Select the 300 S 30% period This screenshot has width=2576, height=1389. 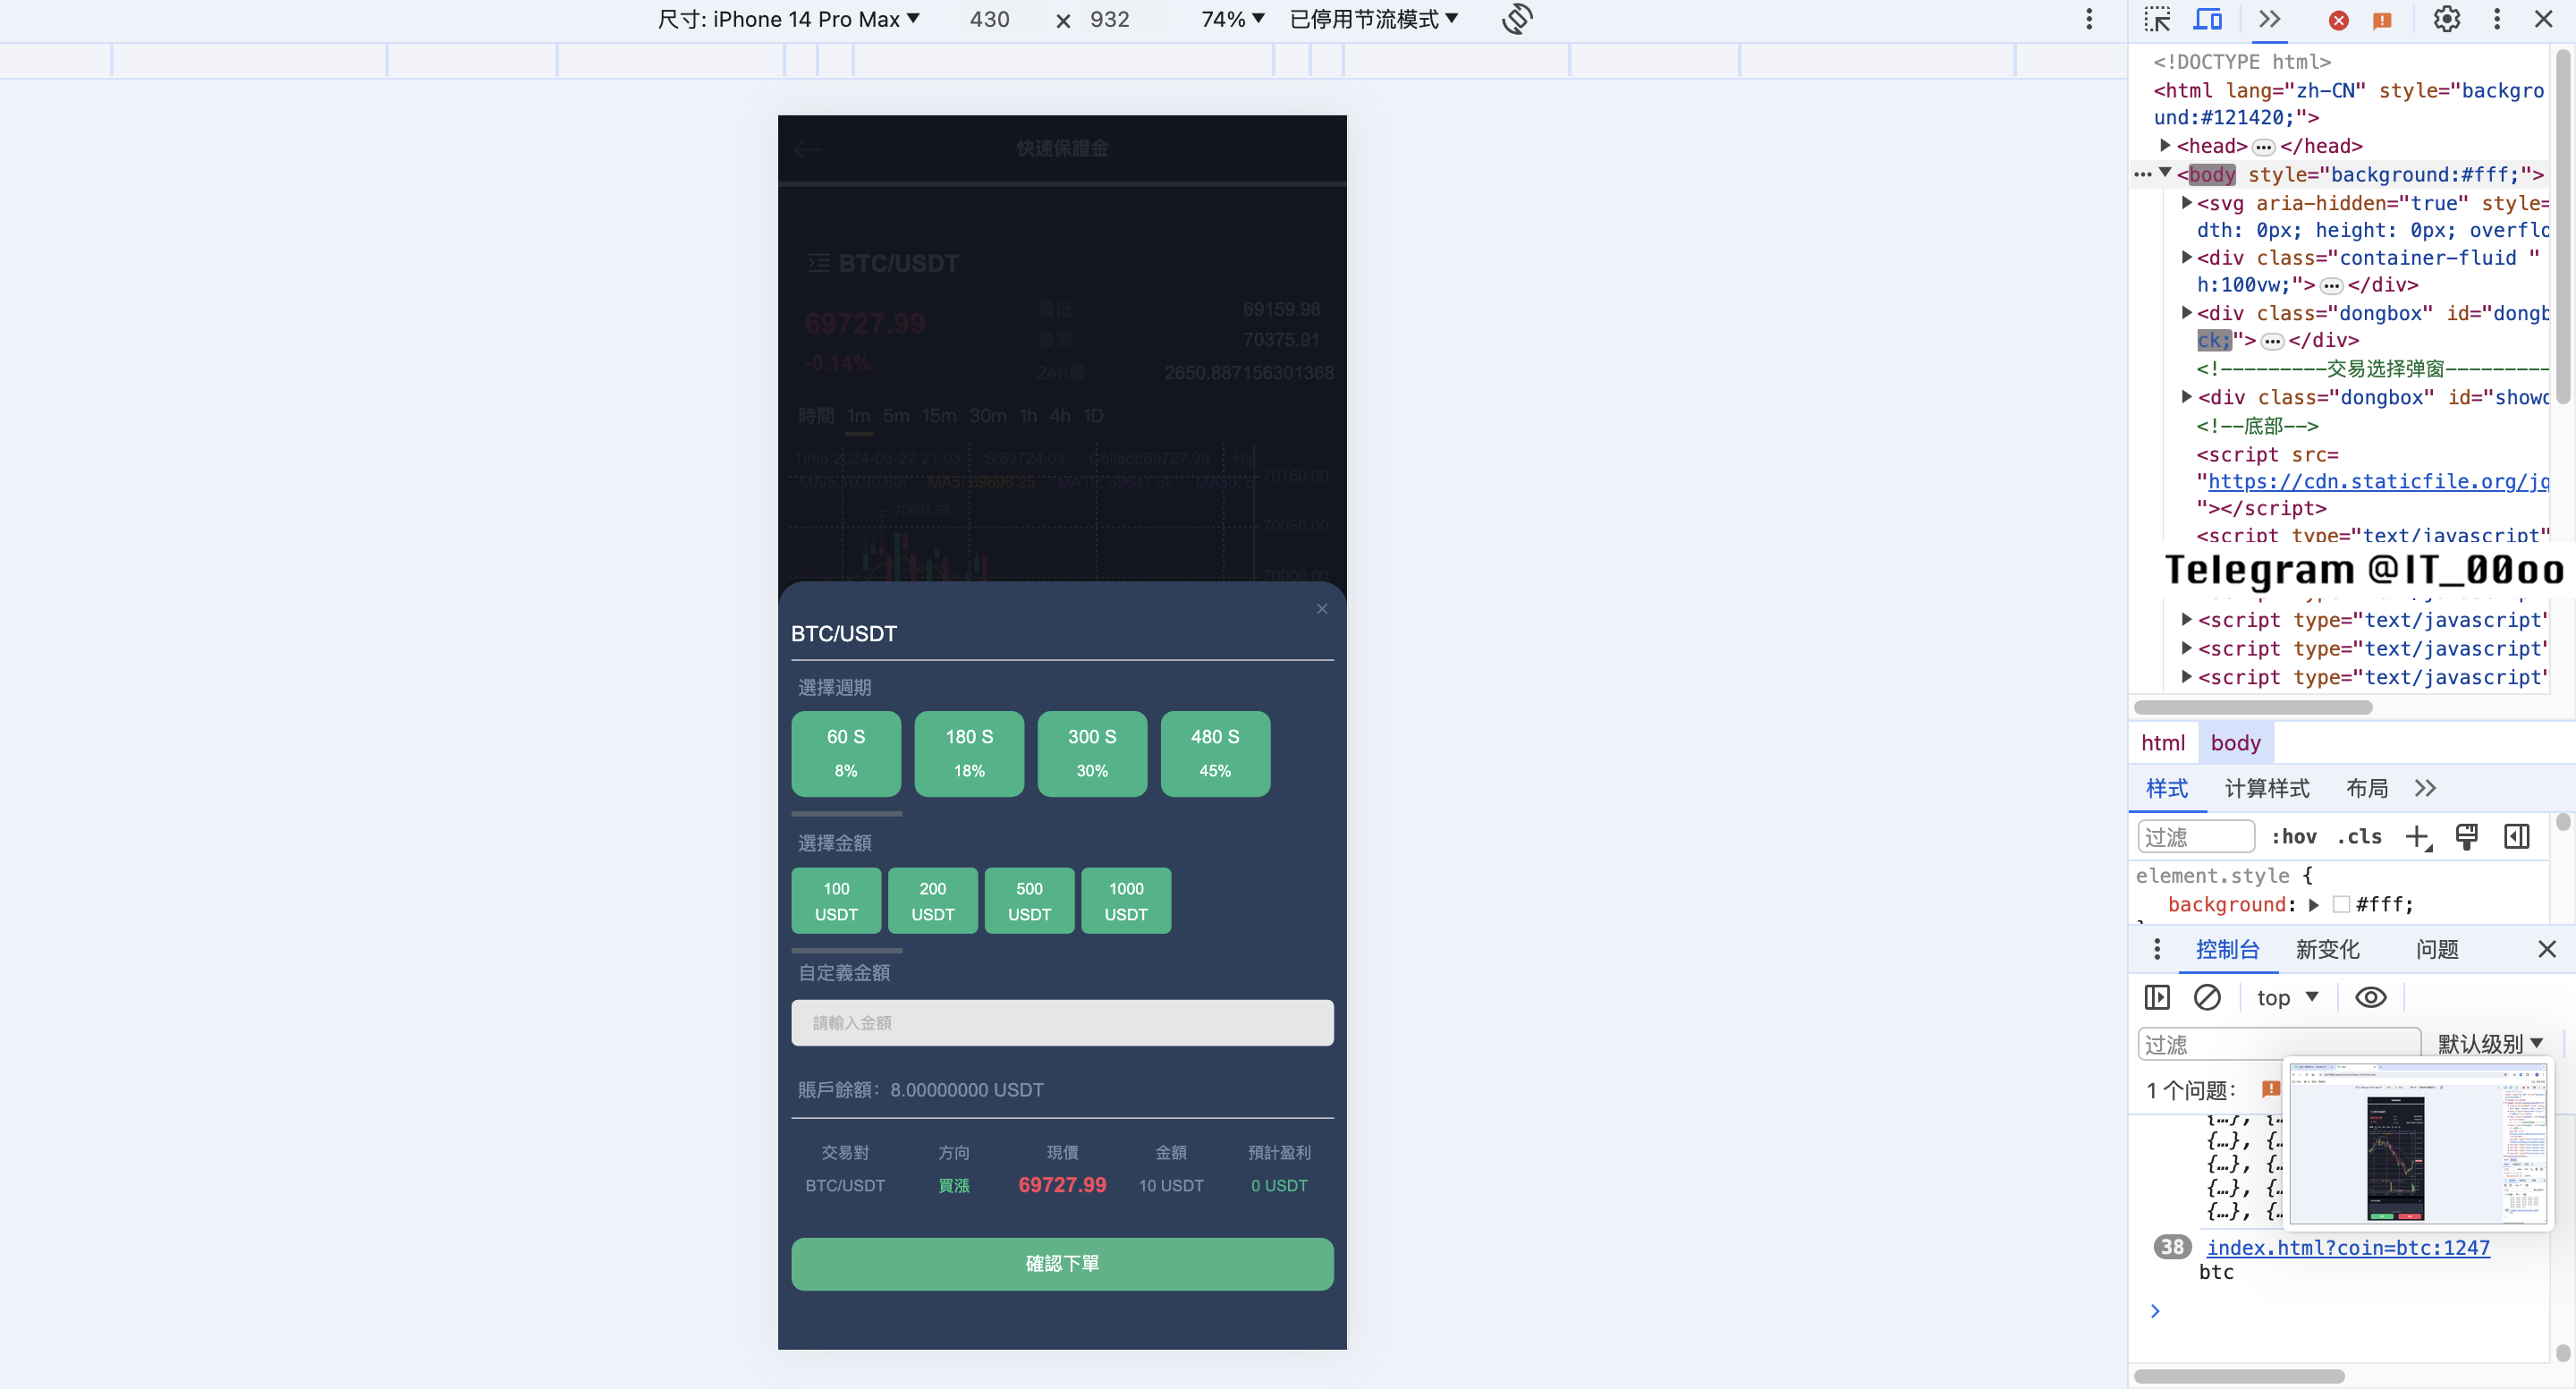tap(1092, 753)
